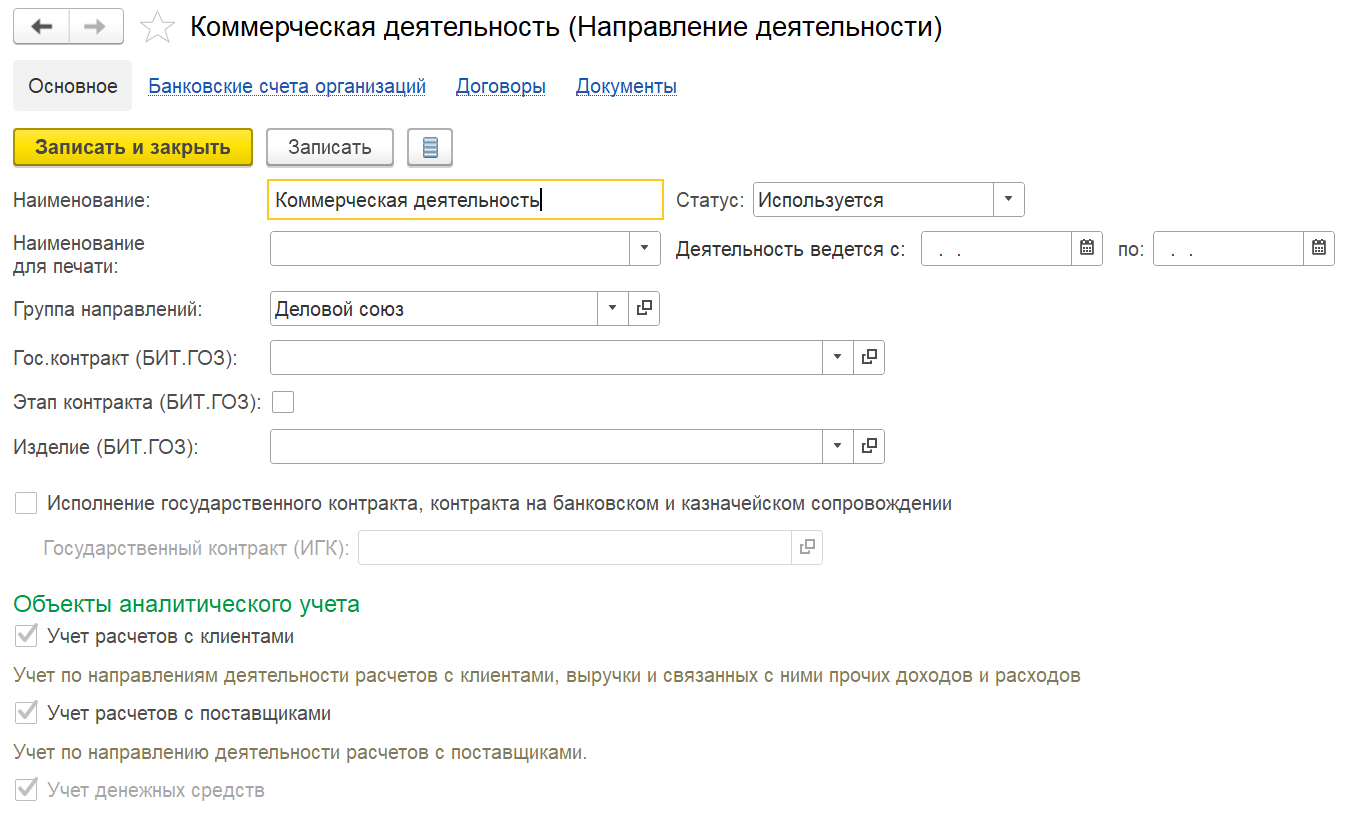Expand the Группа направлений dropdown arrow
Image resolution: width=1356 pixels, height=813 pixels.
613,309
